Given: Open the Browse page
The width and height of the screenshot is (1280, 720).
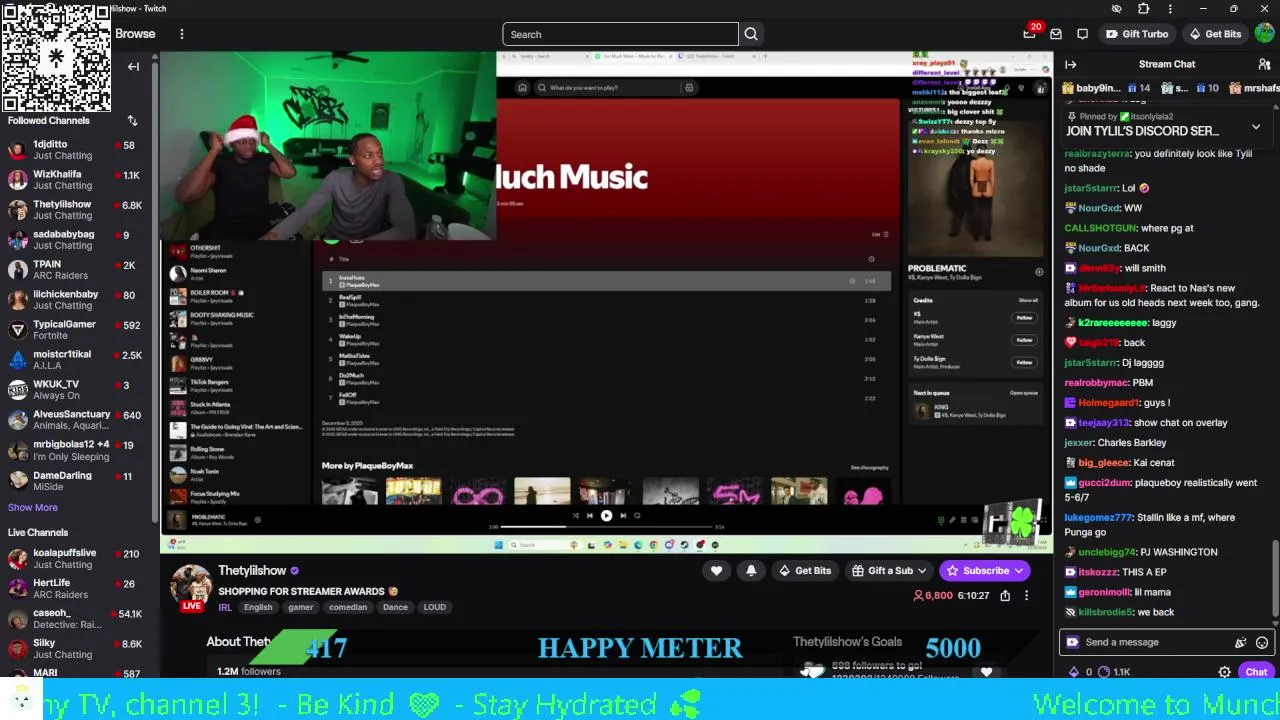Looking at the screenshot, I should pyautogui.click(x=135, y=34).
